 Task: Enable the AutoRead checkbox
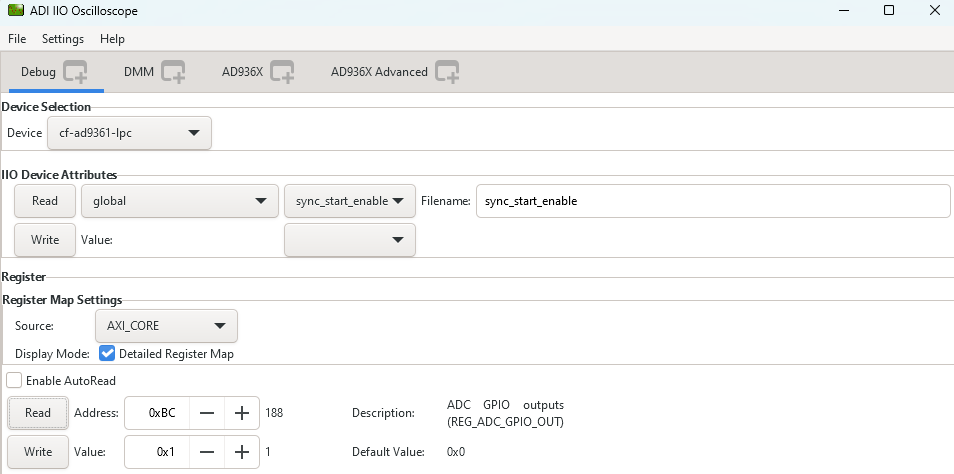pos(14,381)
